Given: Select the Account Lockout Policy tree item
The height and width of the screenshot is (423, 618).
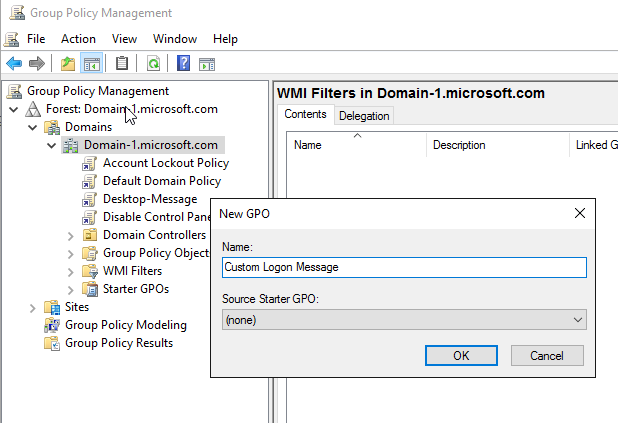Looking at the screenshot, I should pos(166,163).
